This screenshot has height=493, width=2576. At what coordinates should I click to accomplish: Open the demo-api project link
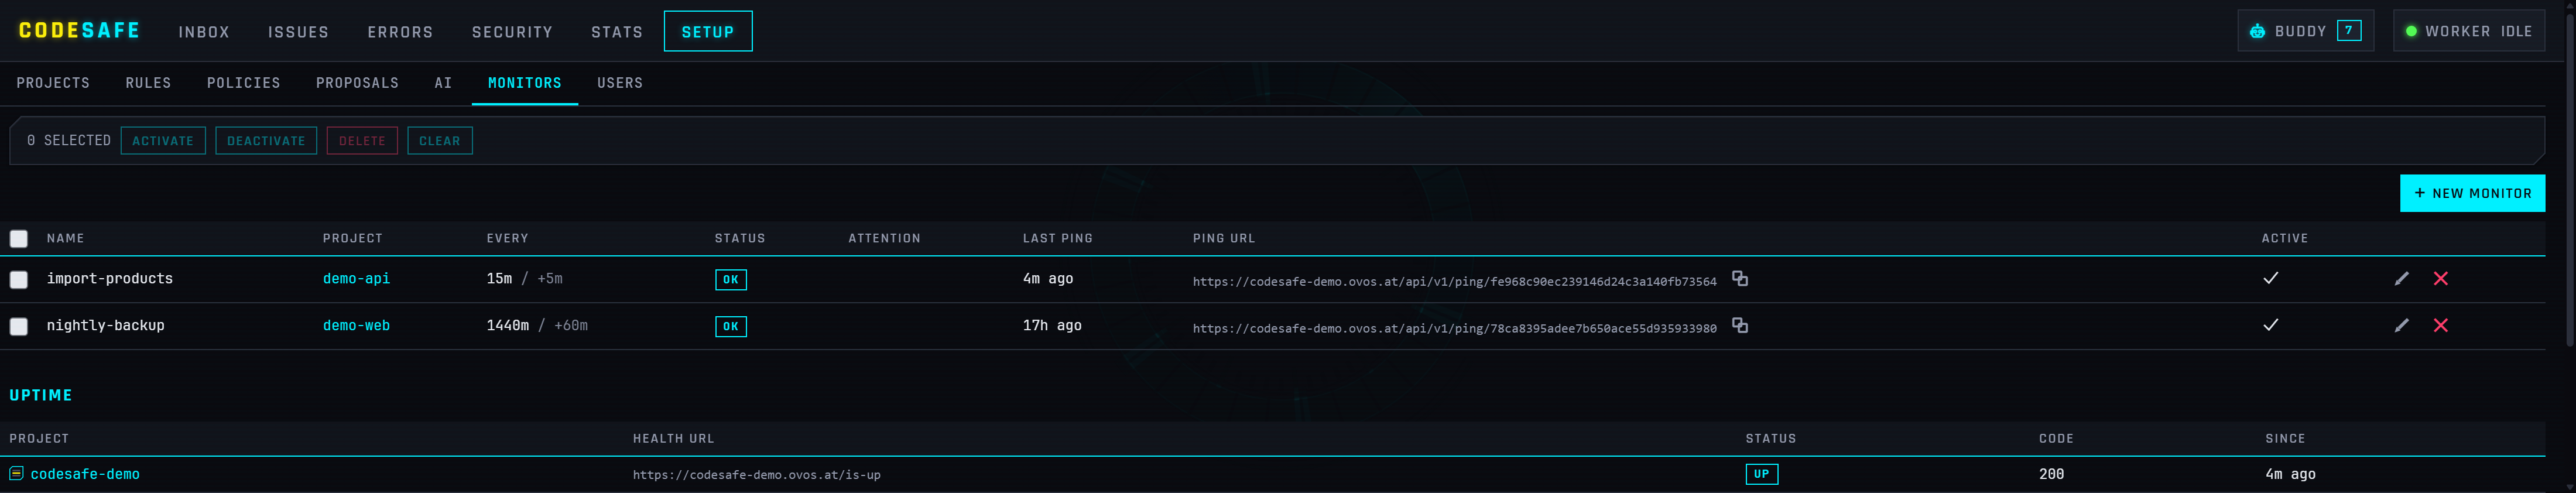(356, 279)
